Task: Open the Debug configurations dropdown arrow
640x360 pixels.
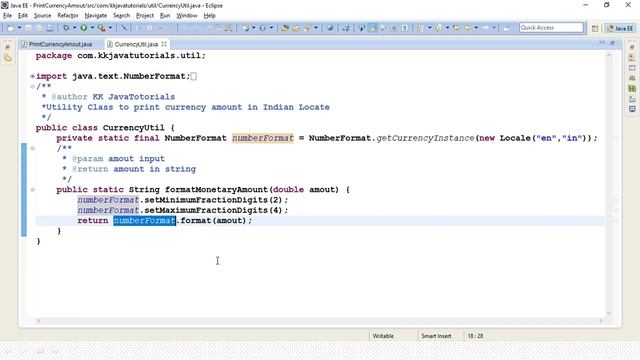Action: (74, 28)
